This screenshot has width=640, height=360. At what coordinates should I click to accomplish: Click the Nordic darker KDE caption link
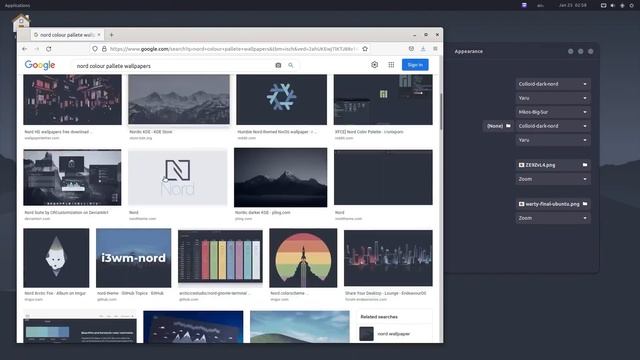(x=262, y=213)
